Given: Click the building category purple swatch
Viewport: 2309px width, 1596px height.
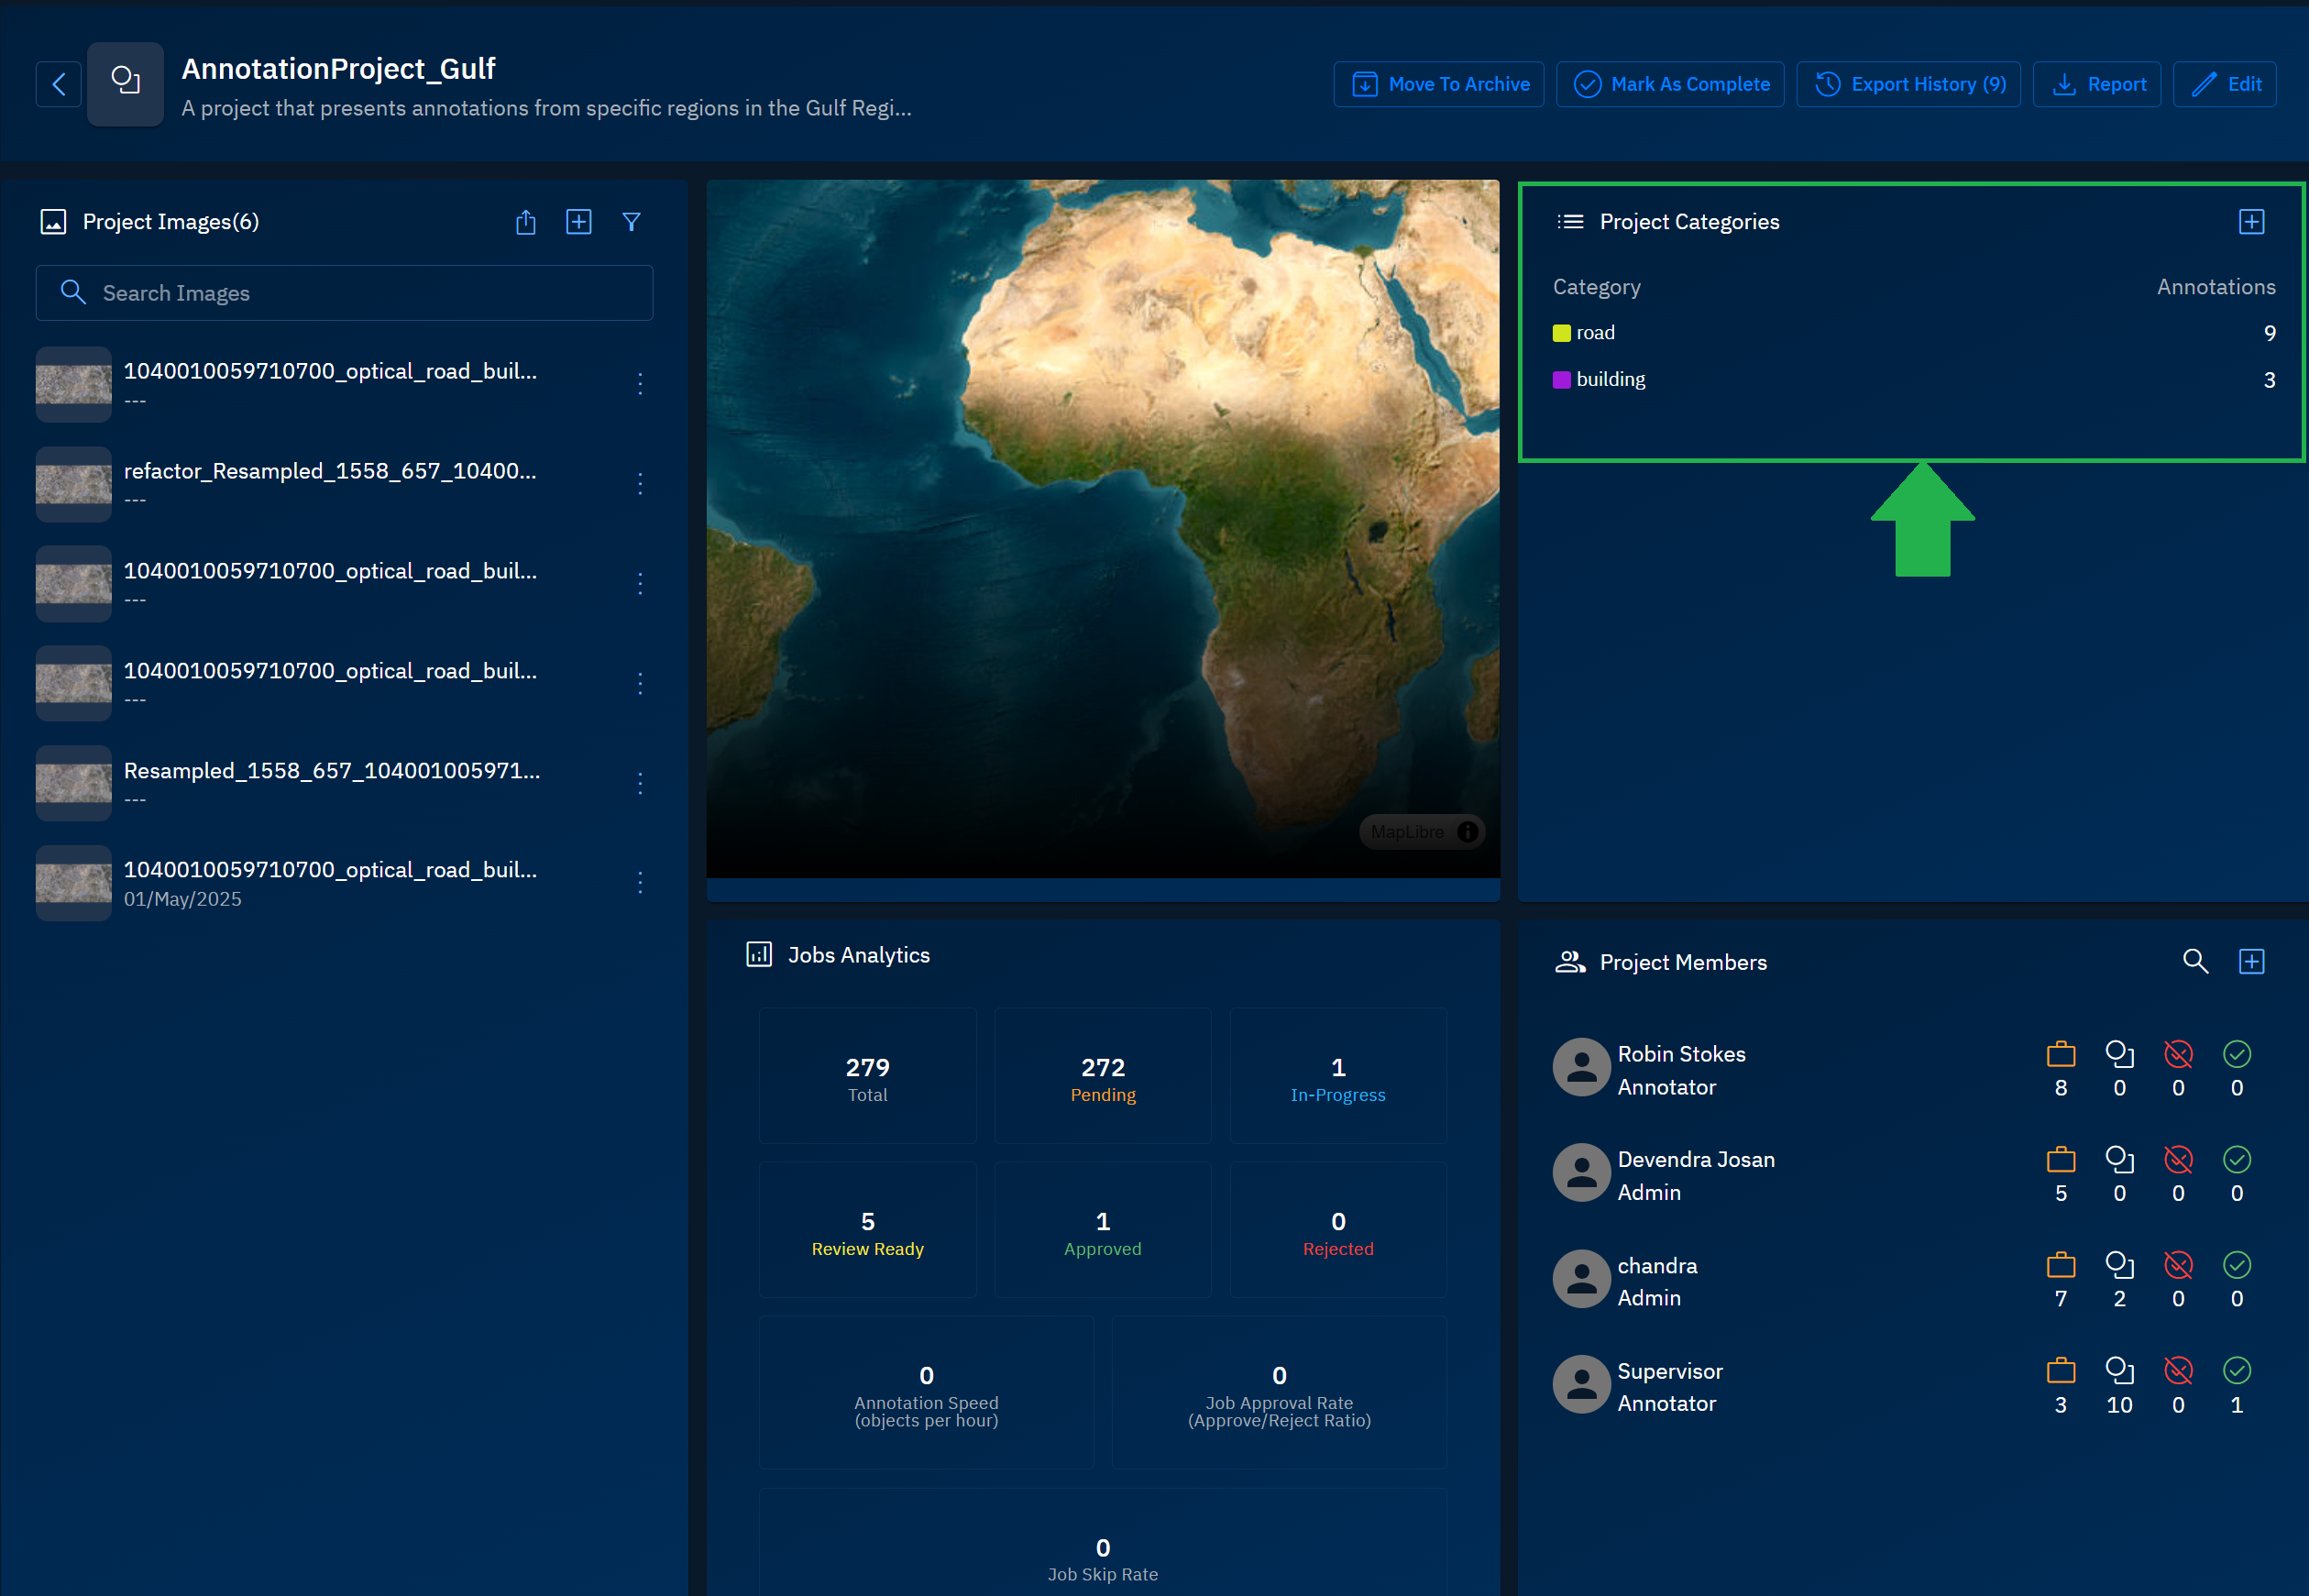Looking at the screenshot, I should pyautogui.click(x=1561, y=380).
